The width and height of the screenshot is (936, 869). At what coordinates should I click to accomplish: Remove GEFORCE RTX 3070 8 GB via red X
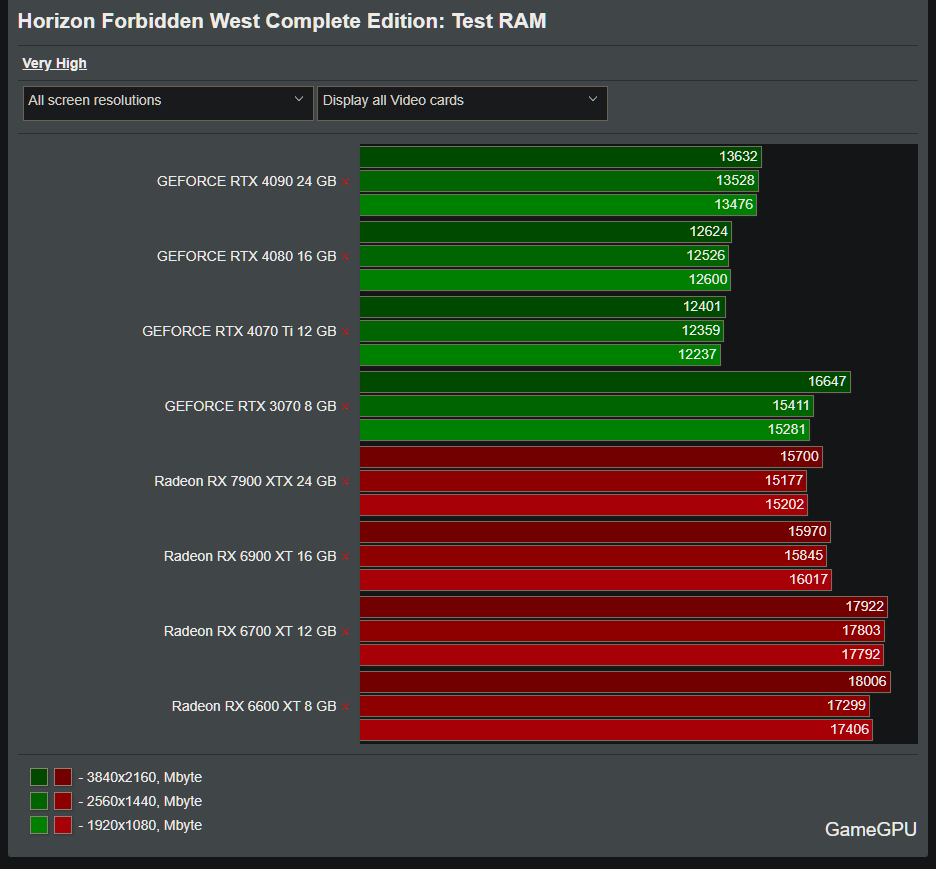click(346, 406)
